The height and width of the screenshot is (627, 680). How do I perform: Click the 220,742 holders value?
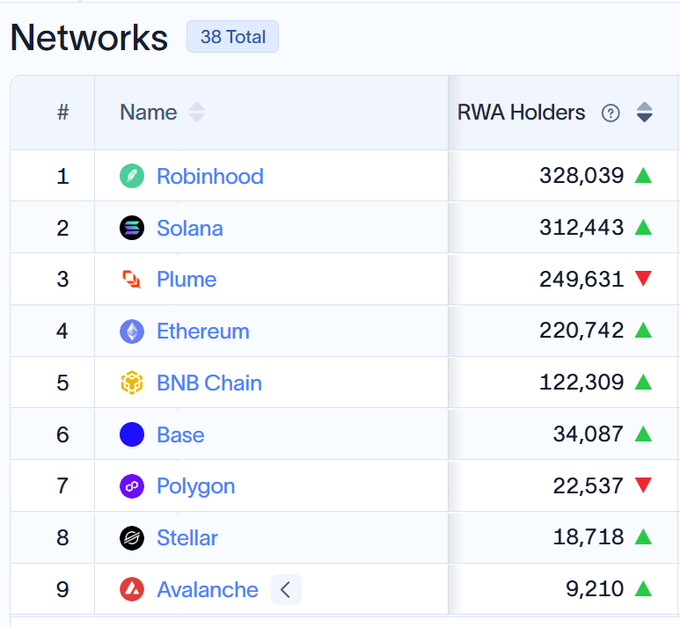[582, 330]
